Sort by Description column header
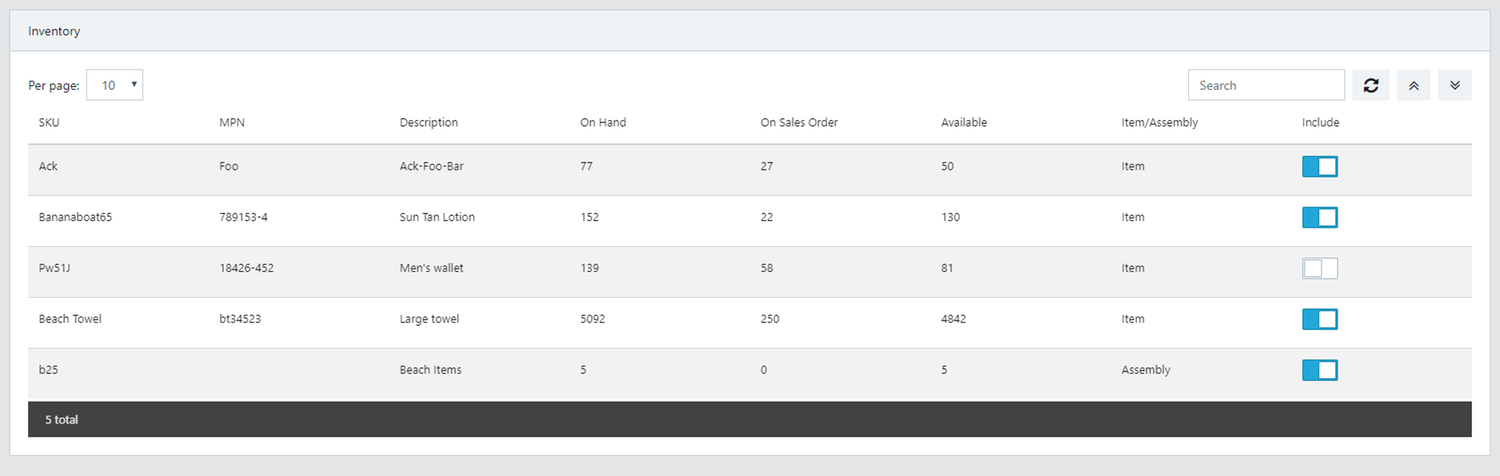Screen dimensions: 1500x476 [429, 123]
